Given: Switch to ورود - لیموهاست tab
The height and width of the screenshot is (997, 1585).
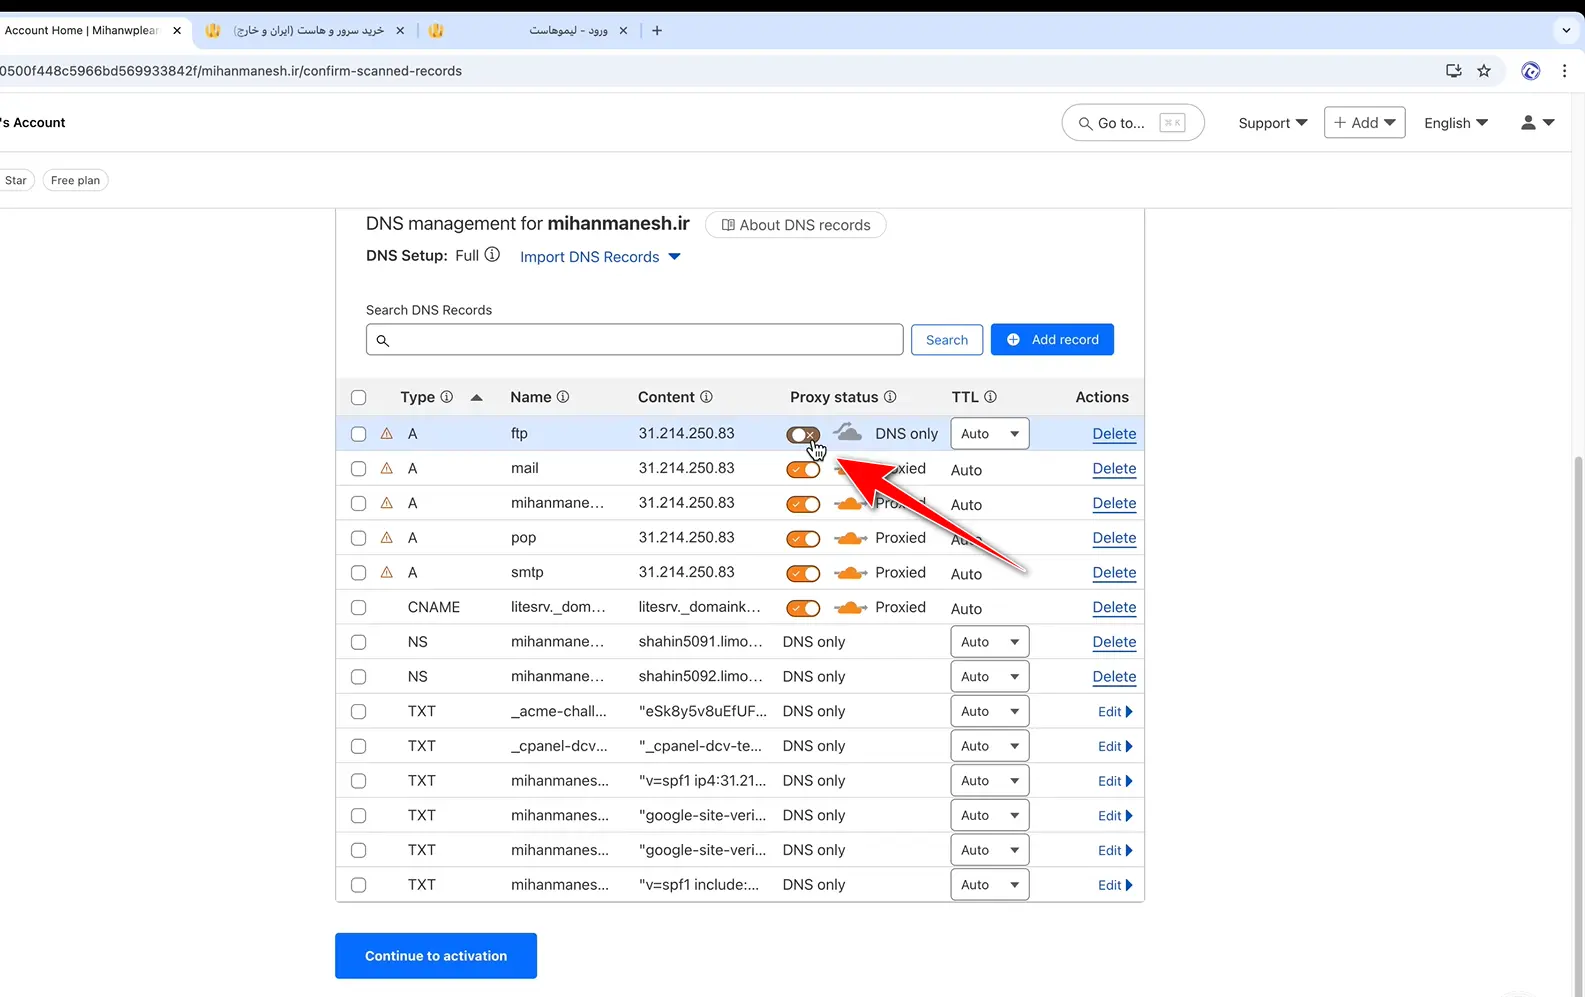Looking at the screenshot, I should click(x=530, y=30).
